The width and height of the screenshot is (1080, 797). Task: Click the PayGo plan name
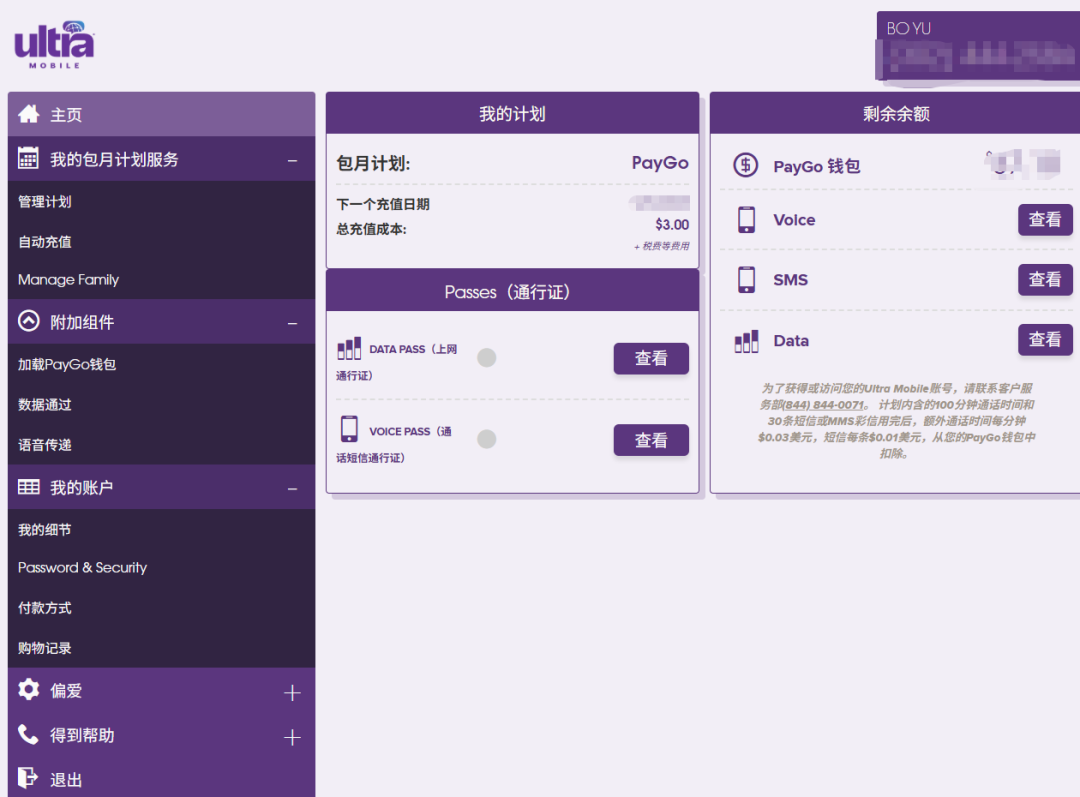[660, 163]
